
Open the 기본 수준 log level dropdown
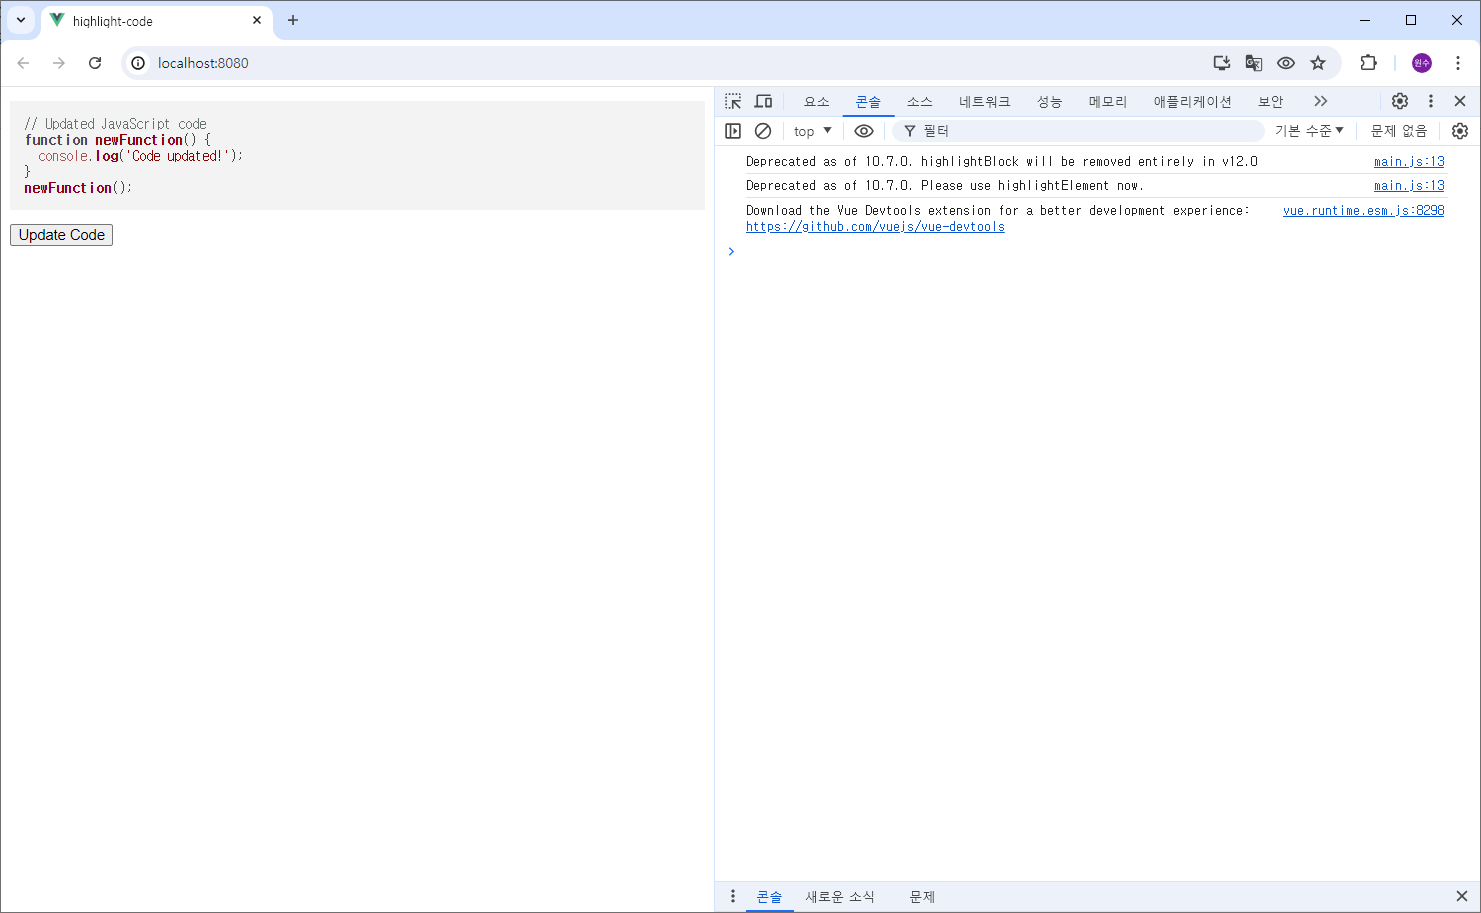tap(1308, 130)
